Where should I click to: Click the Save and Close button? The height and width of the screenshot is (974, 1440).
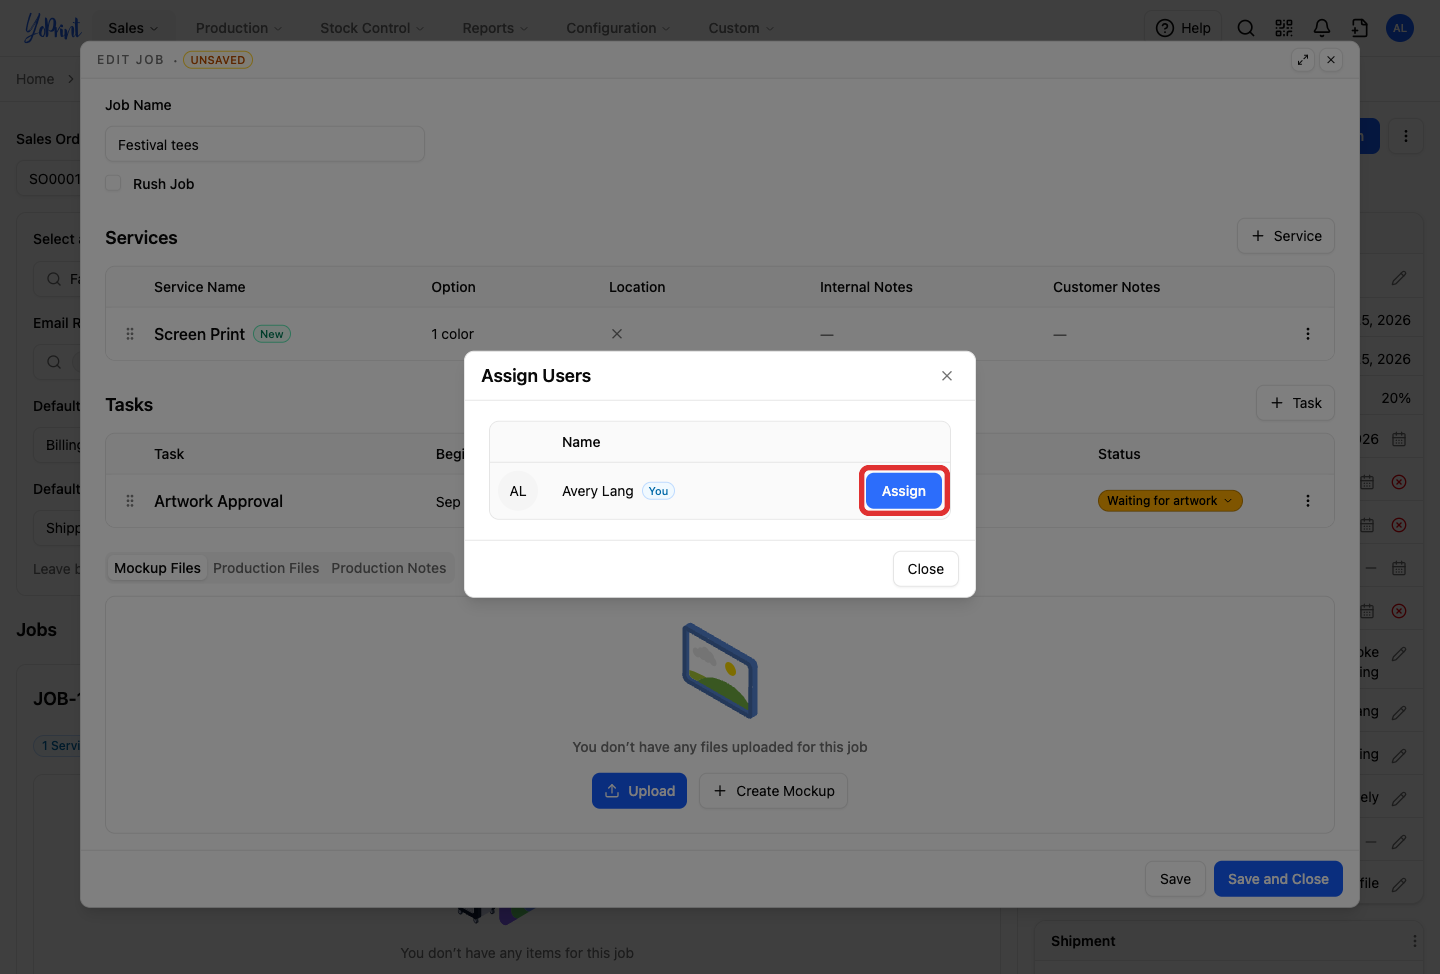point(1278,879)
